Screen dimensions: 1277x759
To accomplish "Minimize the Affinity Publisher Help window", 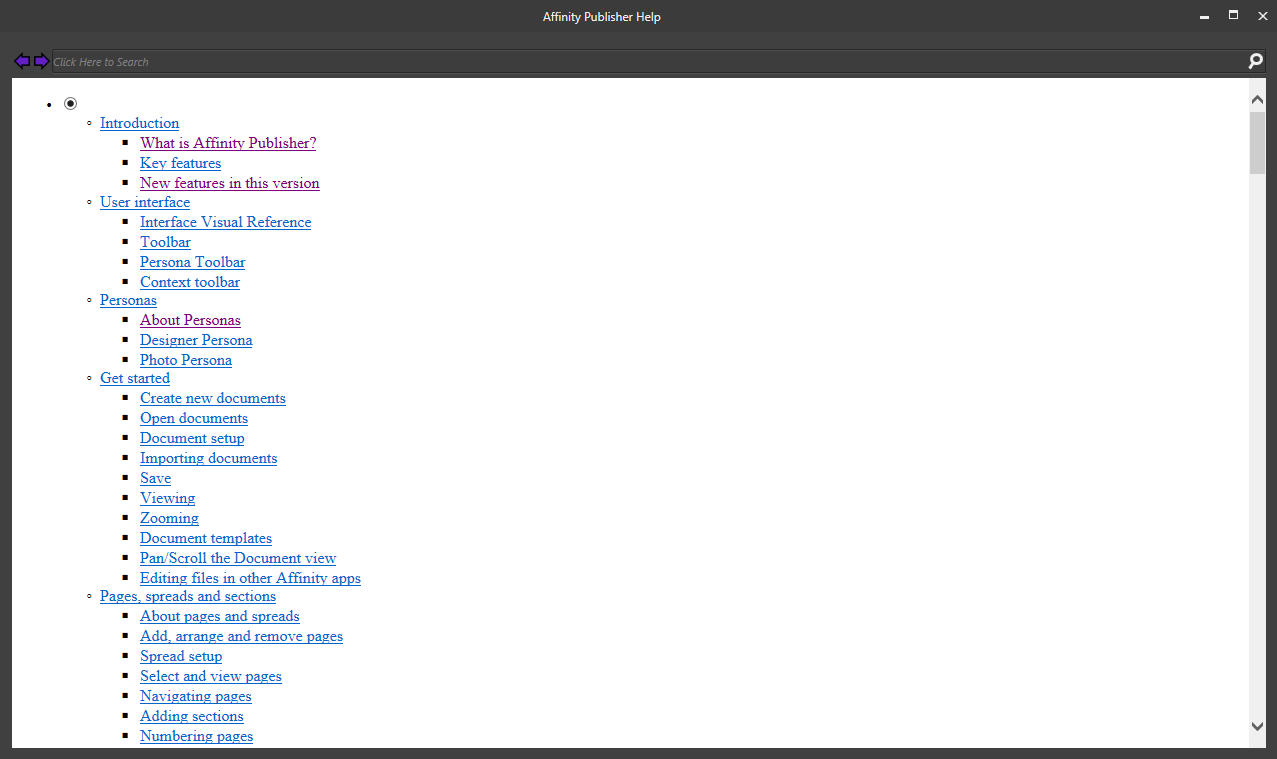I will [x=1204, y=17].
